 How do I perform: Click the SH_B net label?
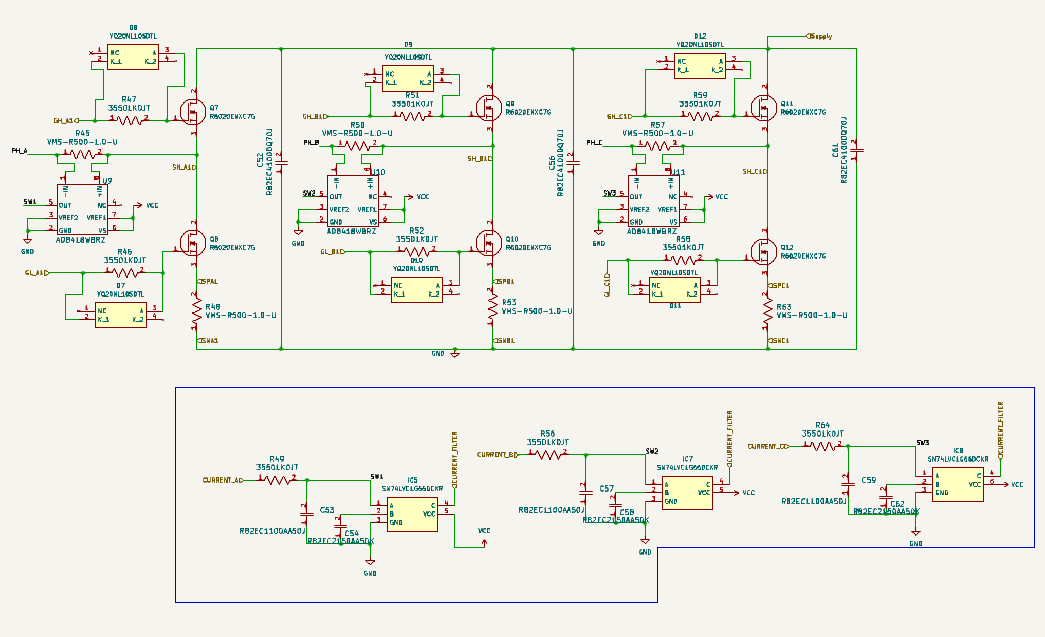tap(480, 159)
